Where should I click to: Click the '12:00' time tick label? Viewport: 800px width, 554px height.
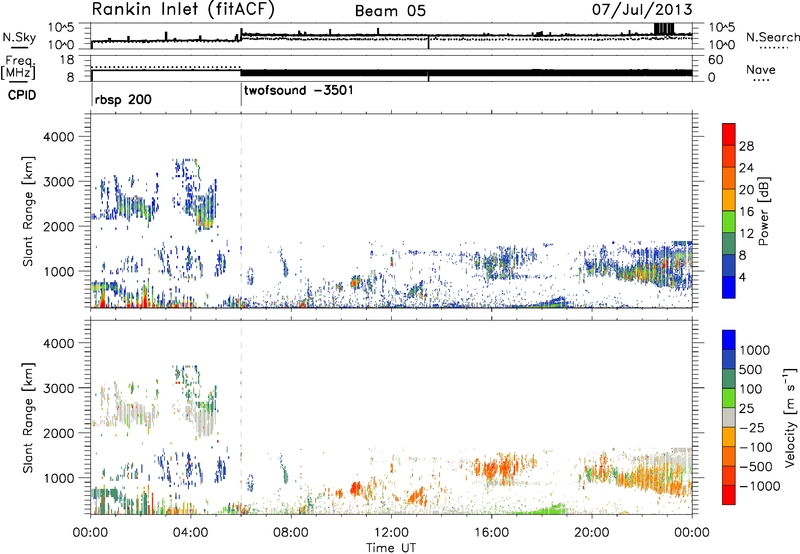click(391, 533)
